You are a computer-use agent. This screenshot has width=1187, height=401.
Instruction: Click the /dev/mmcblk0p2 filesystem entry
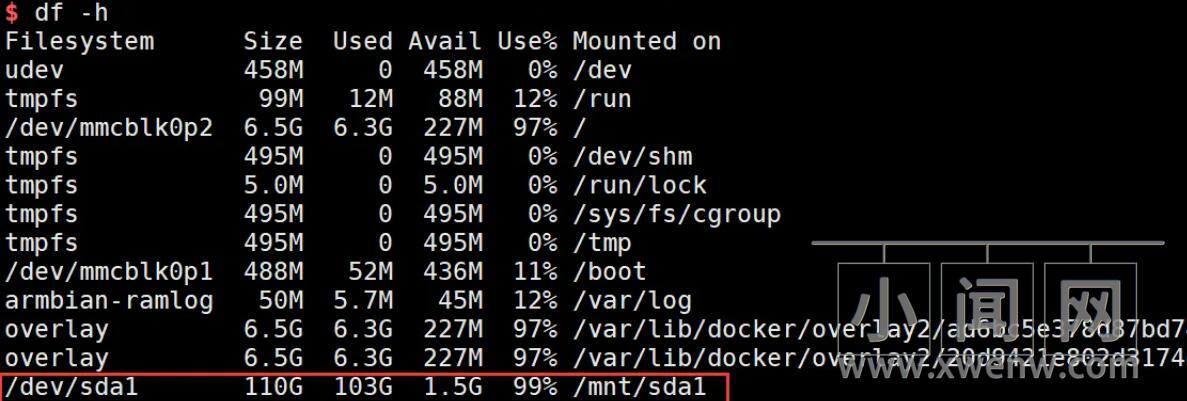click(x=108, y=128)
